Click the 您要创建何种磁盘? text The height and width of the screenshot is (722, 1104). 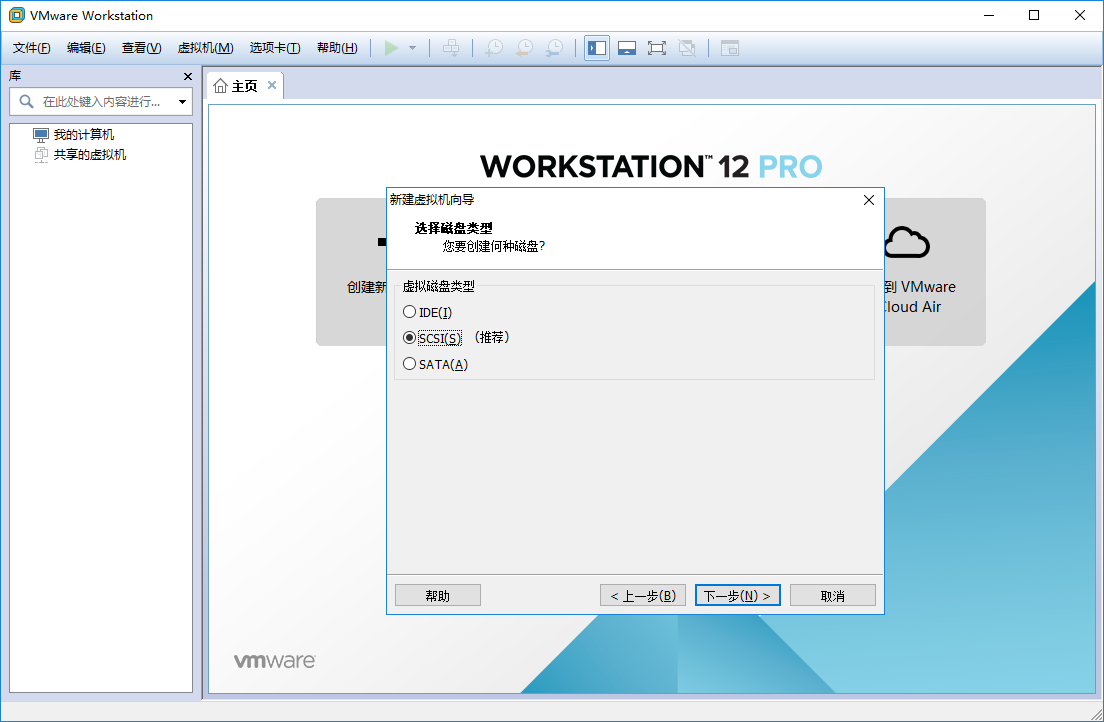coord(494,247)
